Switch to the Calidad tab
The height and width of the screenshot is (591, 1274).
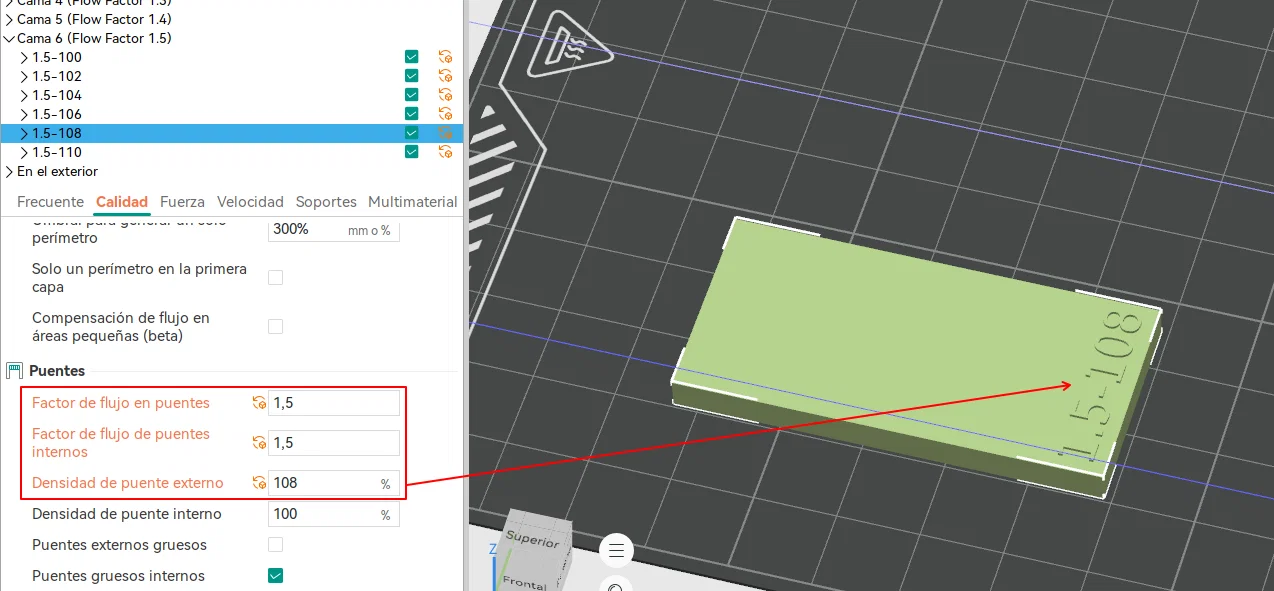point(122,202)
